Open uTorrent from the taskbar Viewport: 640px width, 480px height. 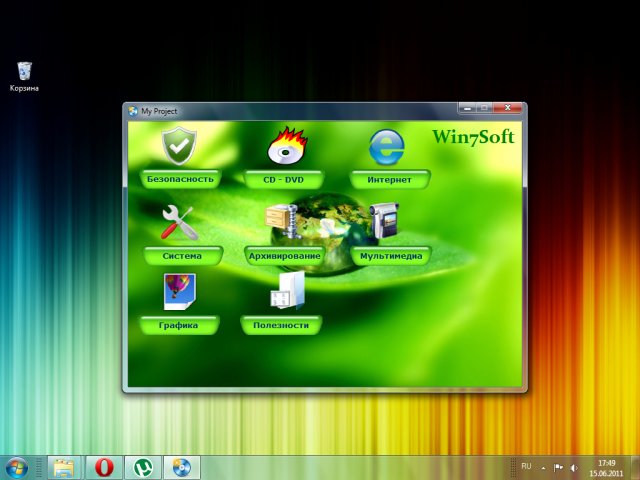[x=143, y=468]
